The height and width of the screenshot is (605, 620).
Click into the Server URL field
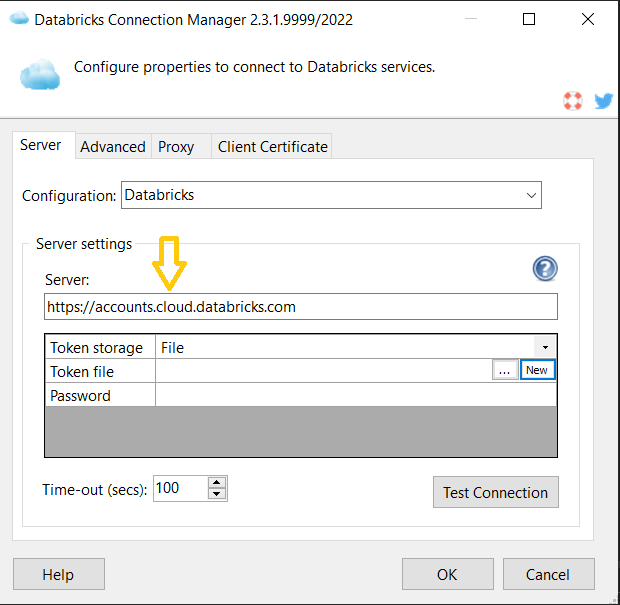coord(300,307)
